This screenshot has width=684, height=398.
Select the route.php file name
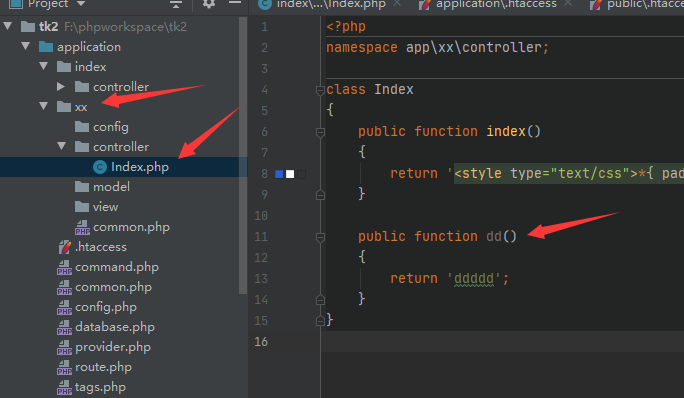point(103,367)
